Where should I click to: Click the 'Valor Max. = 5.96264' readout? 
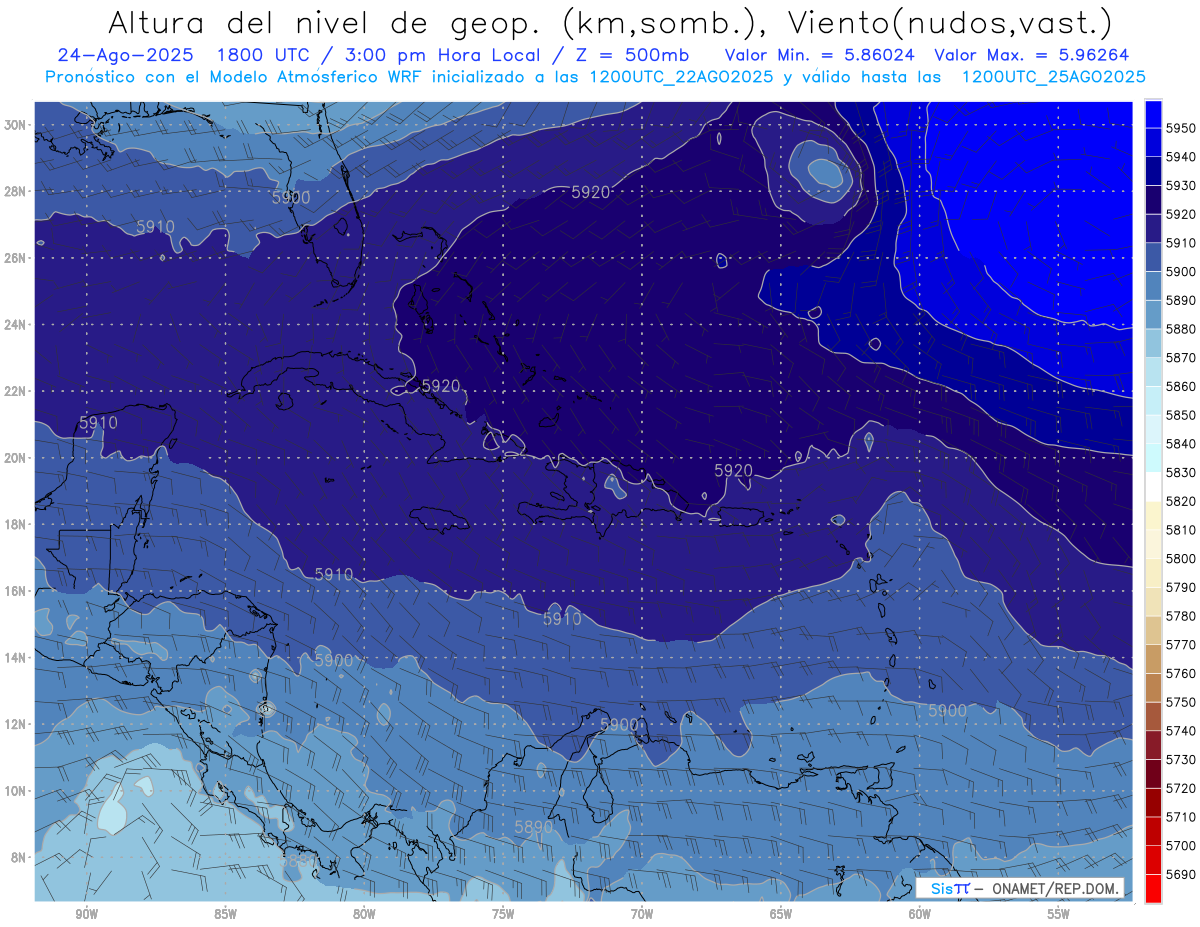pos(1032,54)
